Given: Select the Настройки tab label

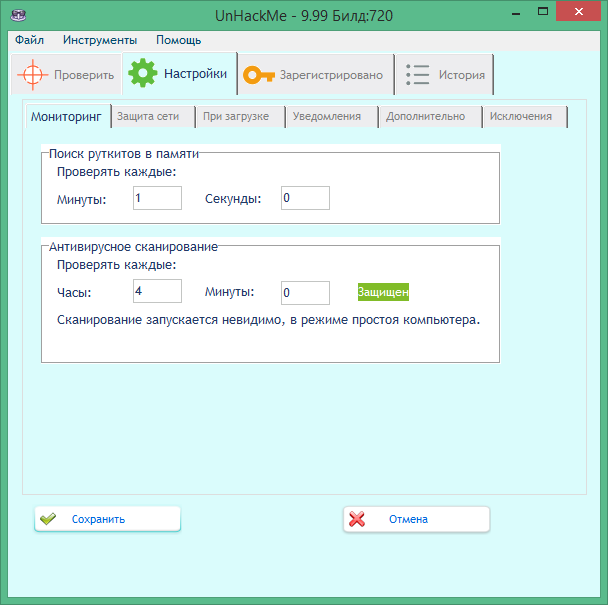Looking at the screenshot, I should click(195, 74).
